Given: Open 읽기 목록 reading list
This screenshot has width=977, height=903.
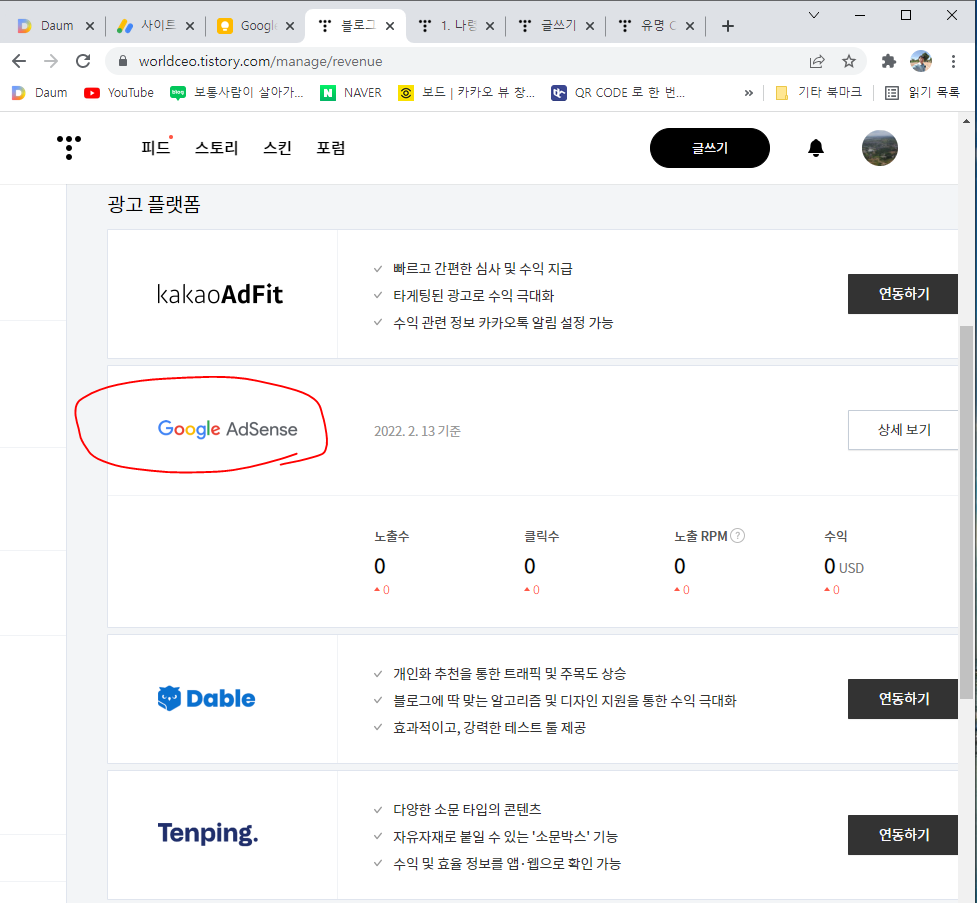Looking at the screenshot, I should pyautogui.click(x=922, y=93).
